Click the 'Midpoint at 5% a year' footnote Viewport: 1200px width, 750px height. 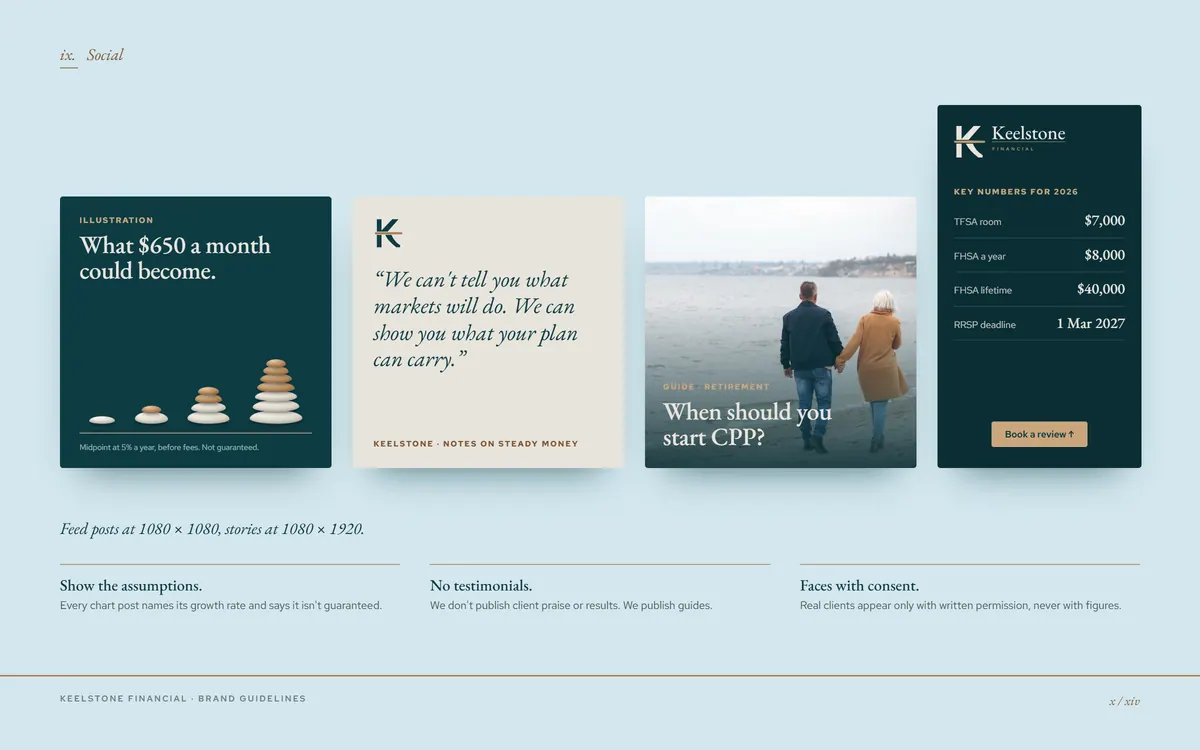click(x=169, y=447)
